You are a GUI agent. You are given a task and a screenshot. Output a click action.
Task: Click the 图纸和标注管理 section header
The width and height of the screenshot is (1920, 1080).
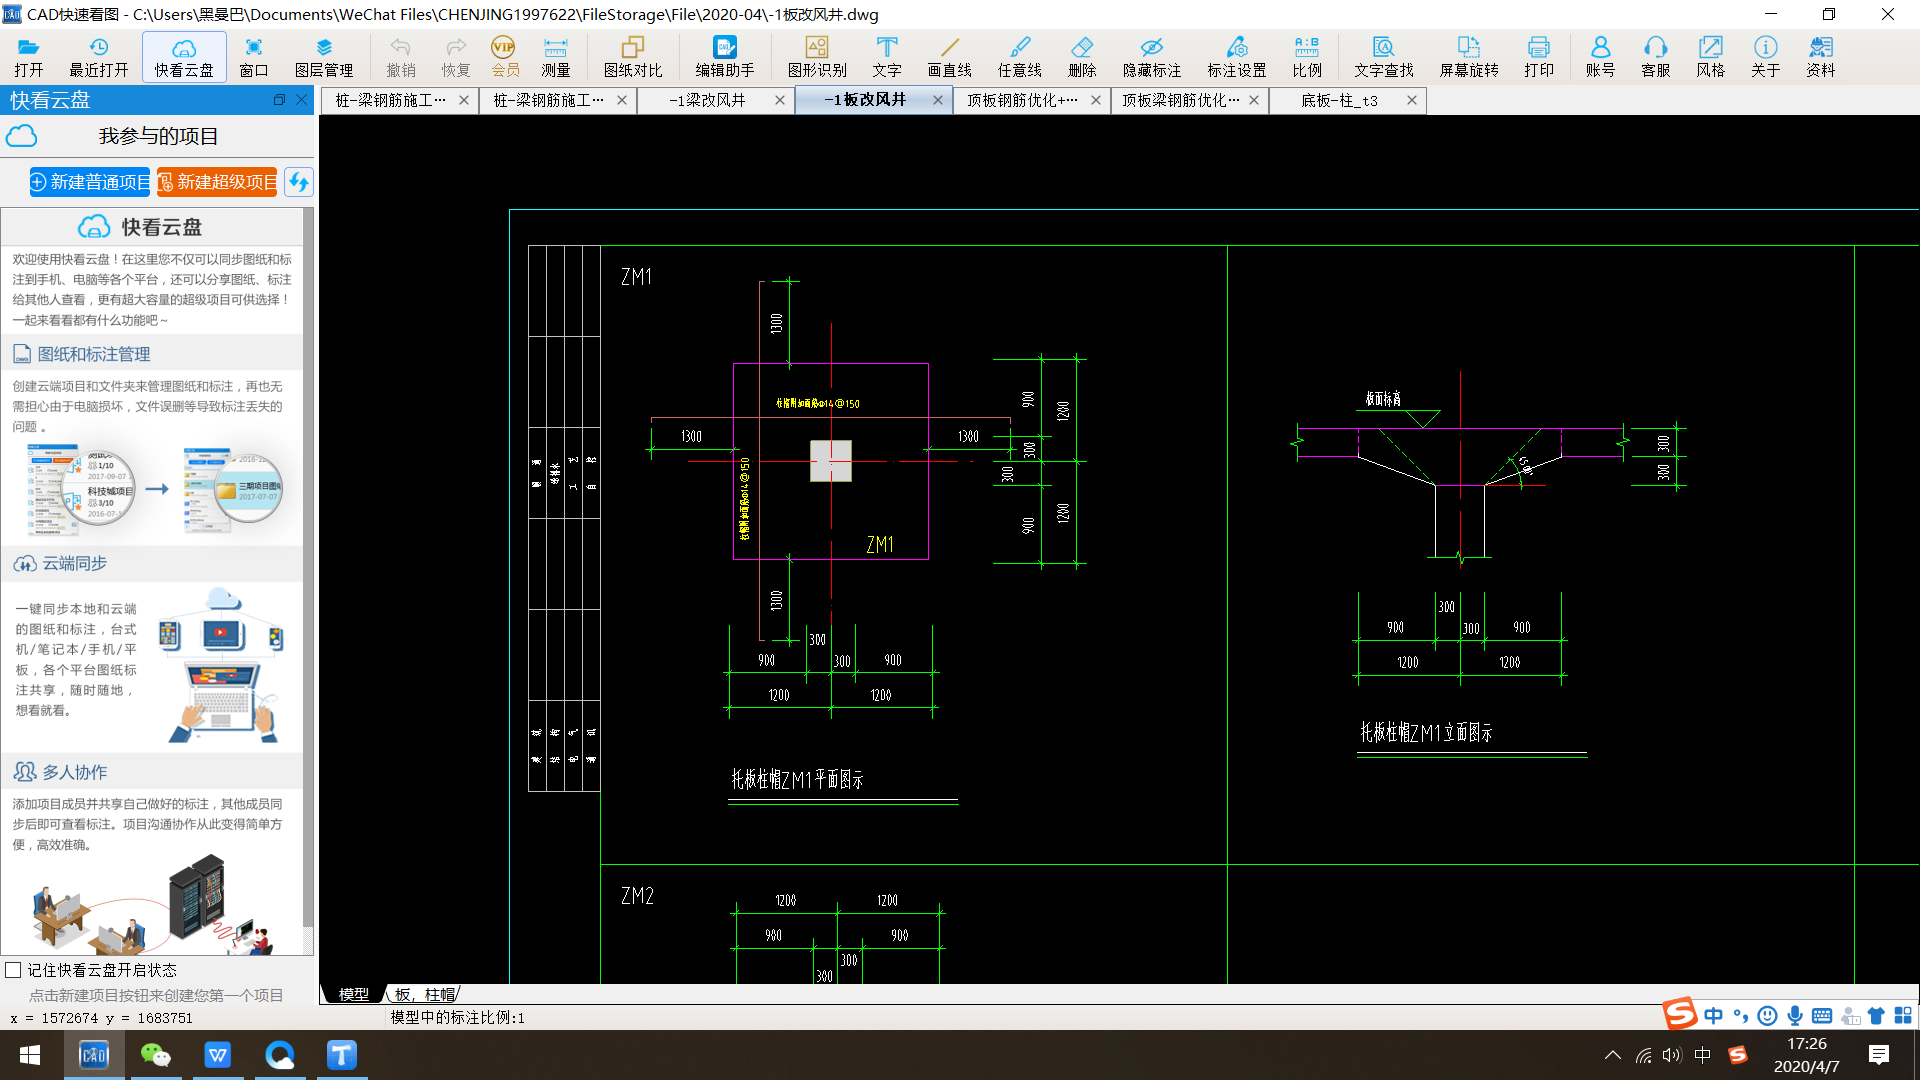click(152, 354)
